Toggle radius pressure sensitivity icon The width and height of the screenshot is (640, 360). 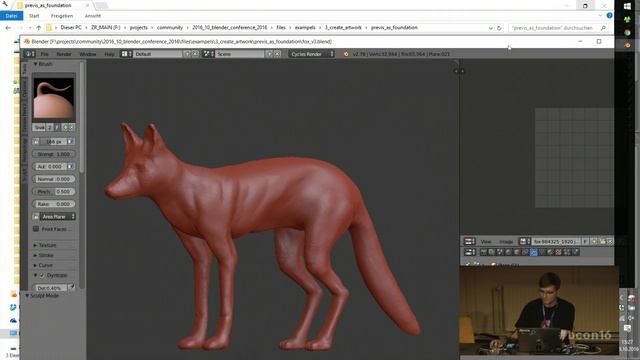coord(71,142)
